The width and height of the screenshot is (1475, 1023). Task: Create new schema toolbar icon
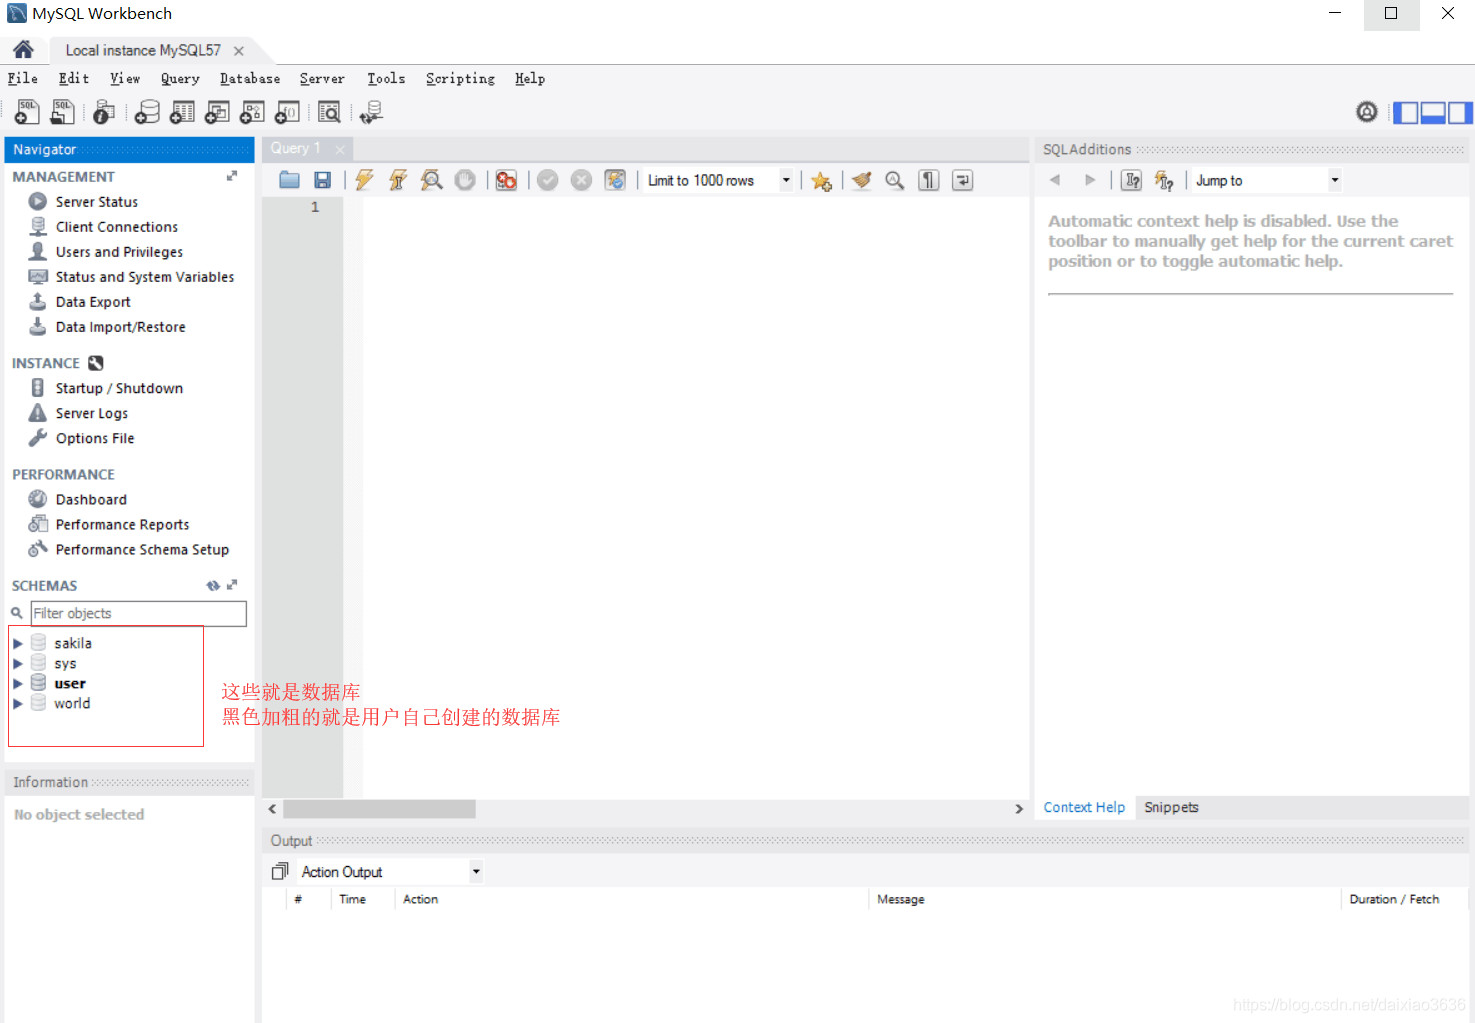coord(147,112)
